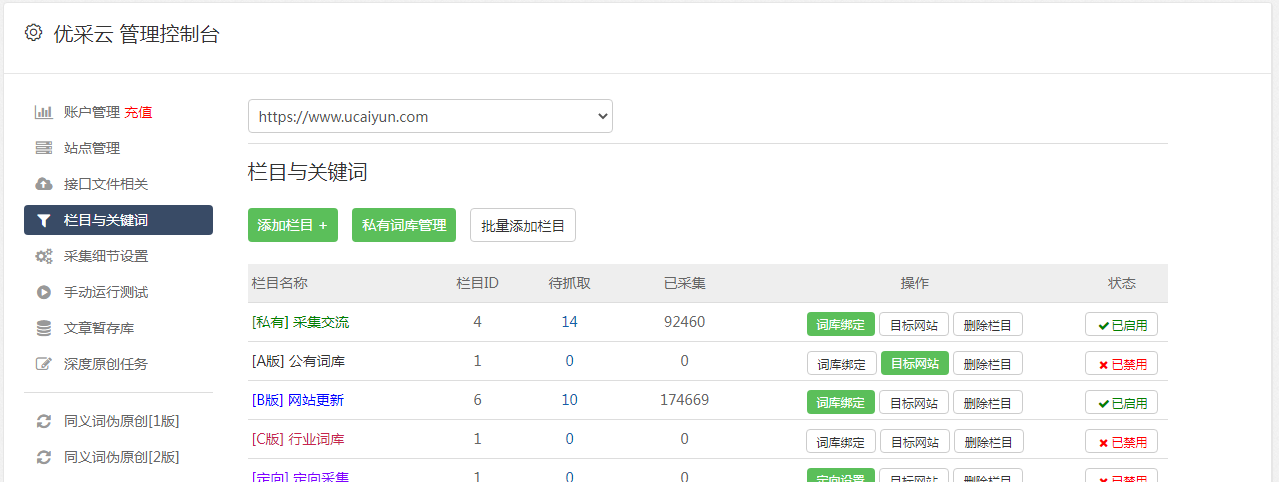The height and width of the screenshot is (482, 1279).
Task: Click the 状态 table header
Action: click(x=1122, y=283)
